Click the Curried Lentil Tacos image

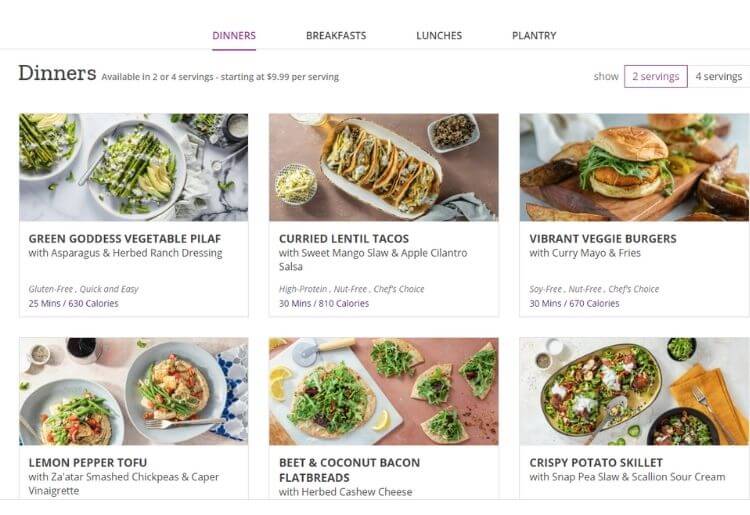pyautogui.click(x=383, y=167)
